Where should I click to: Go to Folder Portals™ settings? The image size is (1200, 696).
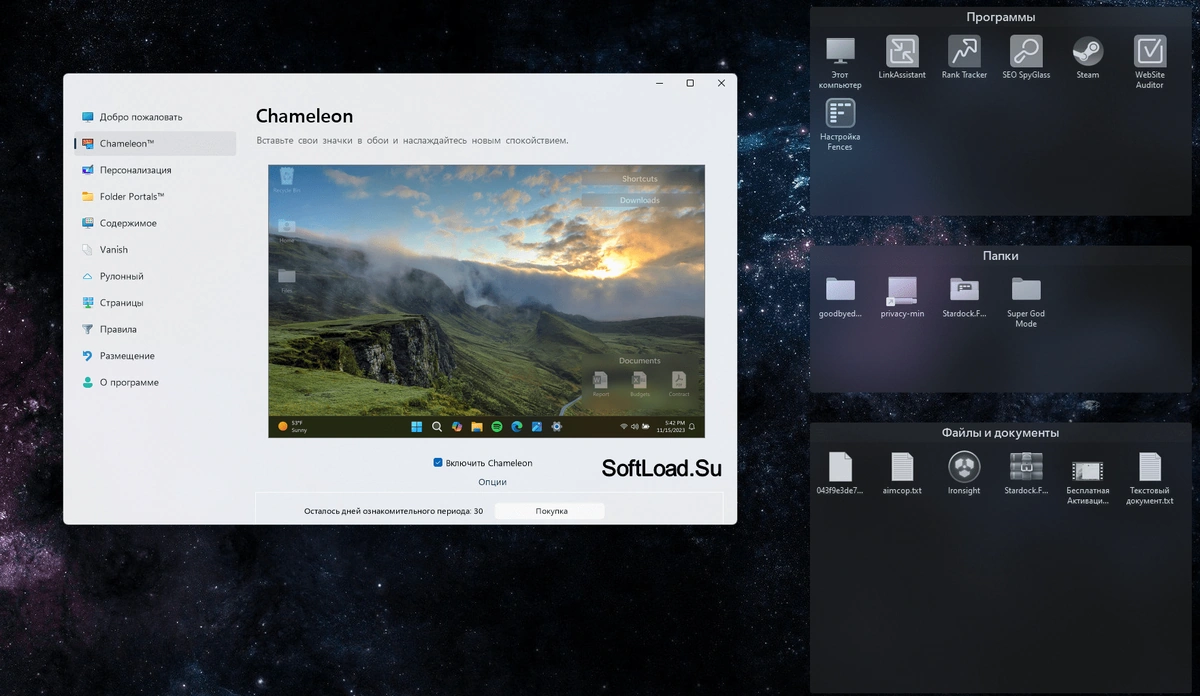(x=155, y=197)
